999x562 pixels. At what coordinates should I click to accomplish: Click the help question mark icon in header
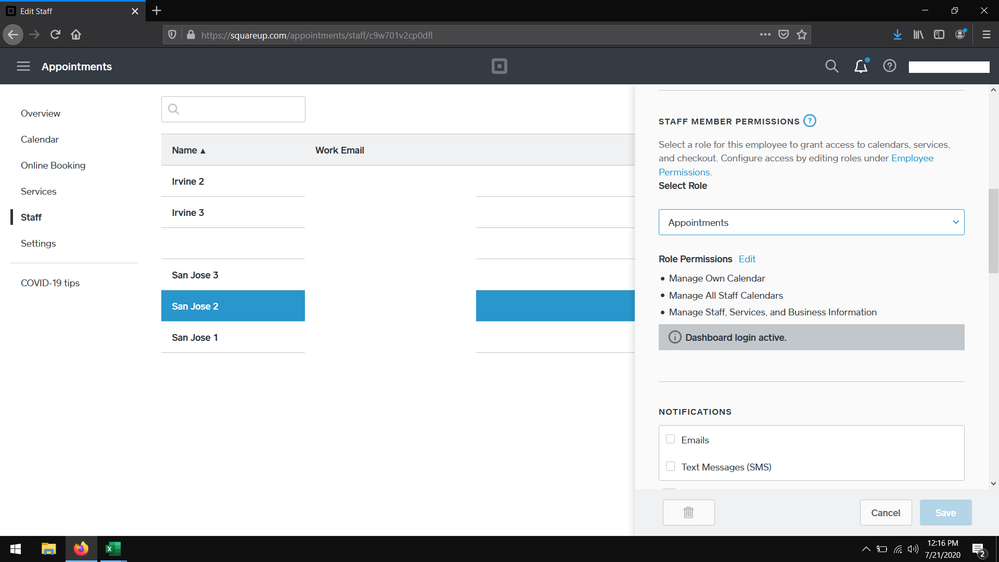point(889,67)
